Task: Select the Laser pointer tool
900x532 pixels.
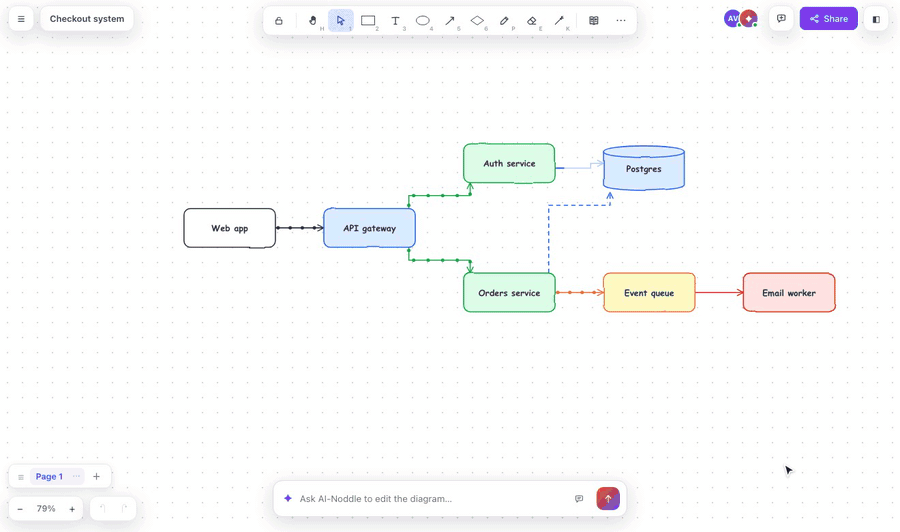Action: [x=560, y=21]
